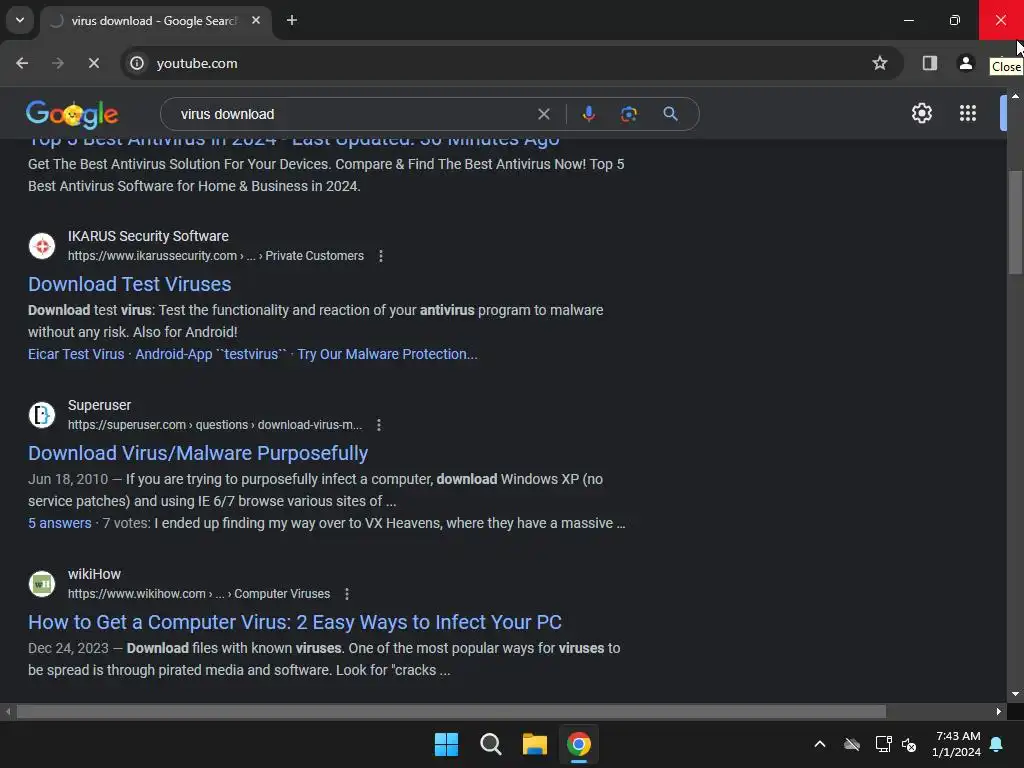Close the virus download tab

pos(256,20)
